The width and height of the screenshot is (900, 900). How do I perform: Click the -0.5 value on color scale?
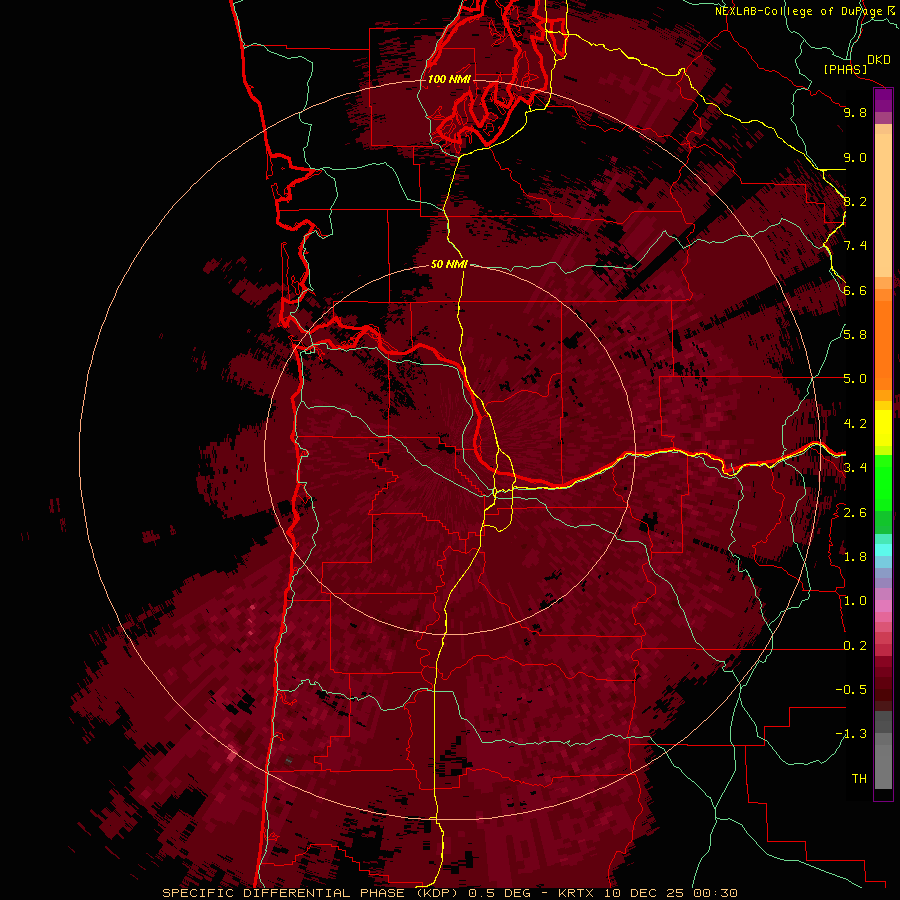(x=851, y=690)
